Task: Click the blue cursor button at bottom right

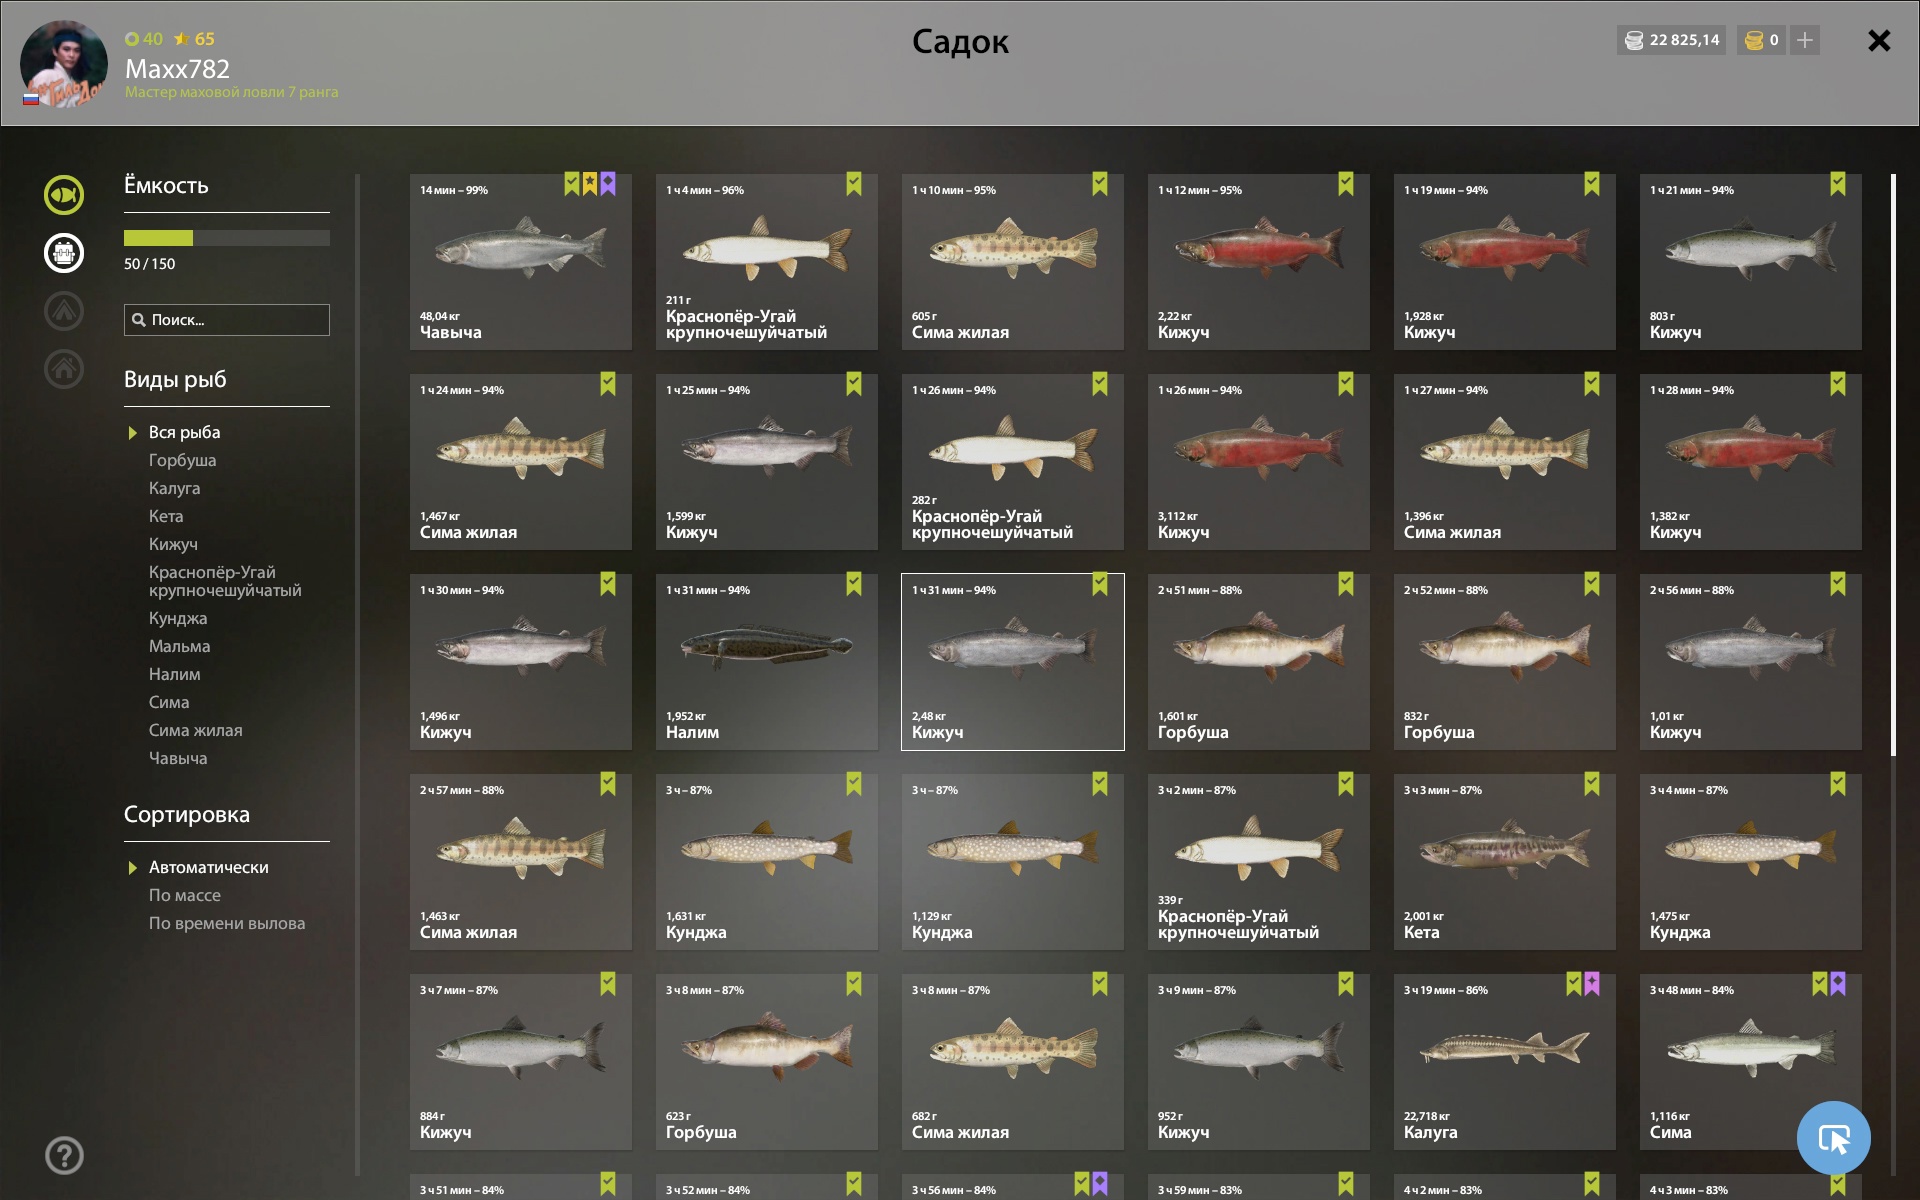Action: coord(1834,1138)
